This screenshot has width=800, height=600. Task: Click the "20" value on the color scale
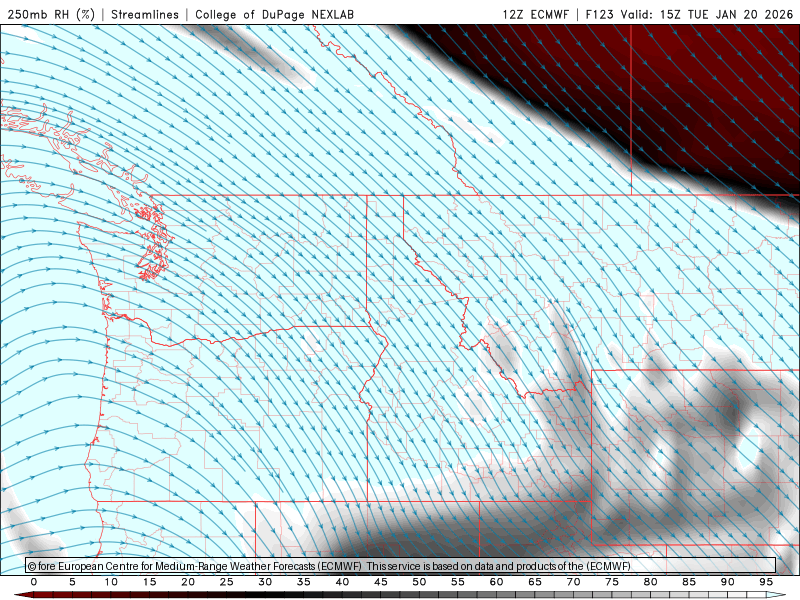[188, 582]
